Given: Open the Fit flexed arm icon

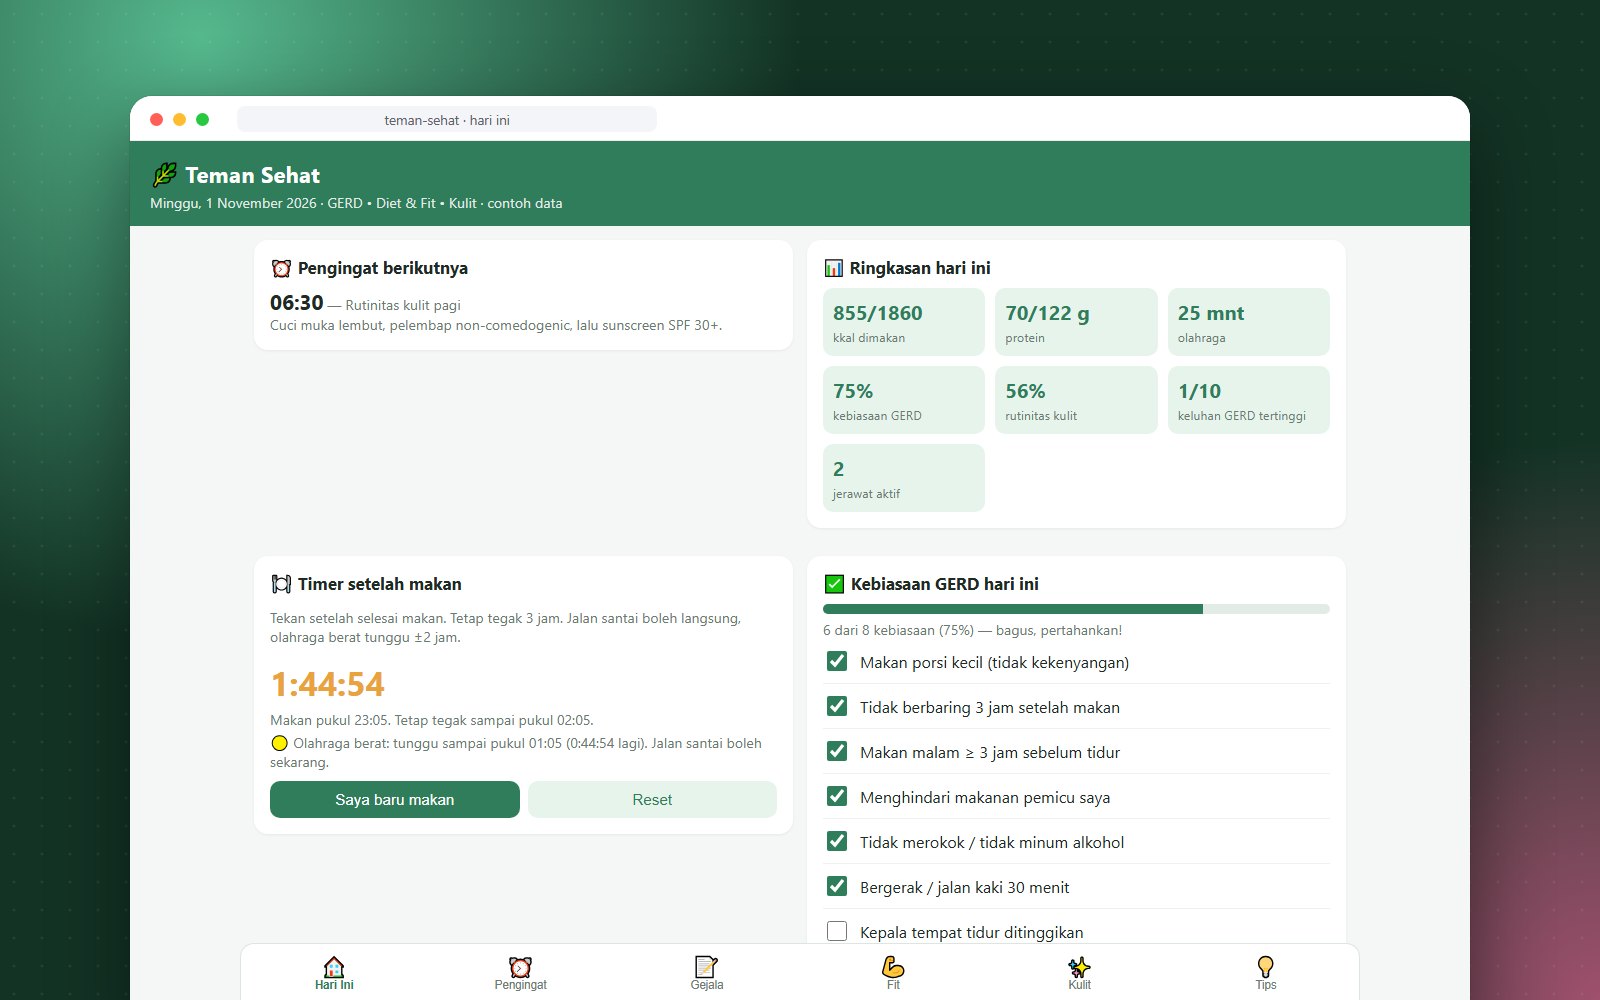Looking at the screenshot, I should [x=893, y=967].
